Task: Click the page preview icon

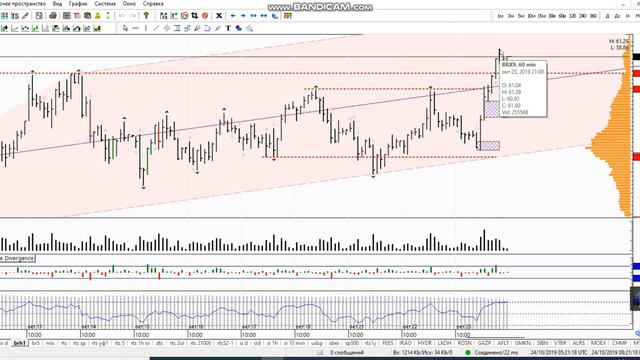Action: [39, 16]
